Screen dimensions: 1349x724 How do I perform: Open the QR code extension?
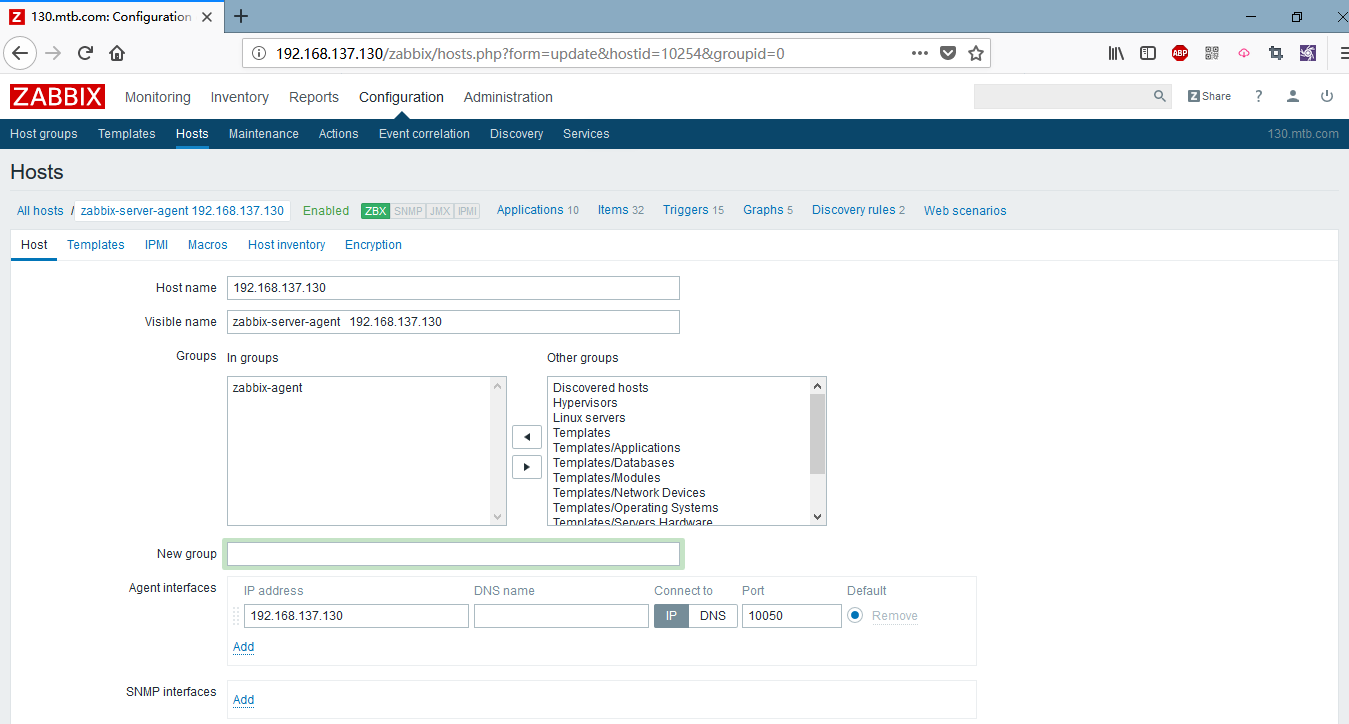click(x=1212, y=53)
